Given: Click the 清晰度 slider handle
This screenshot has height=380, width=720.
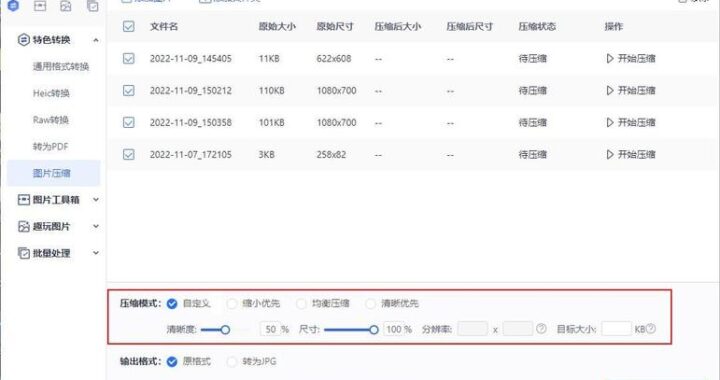Looking at the screenshot, I should point(225,330).
